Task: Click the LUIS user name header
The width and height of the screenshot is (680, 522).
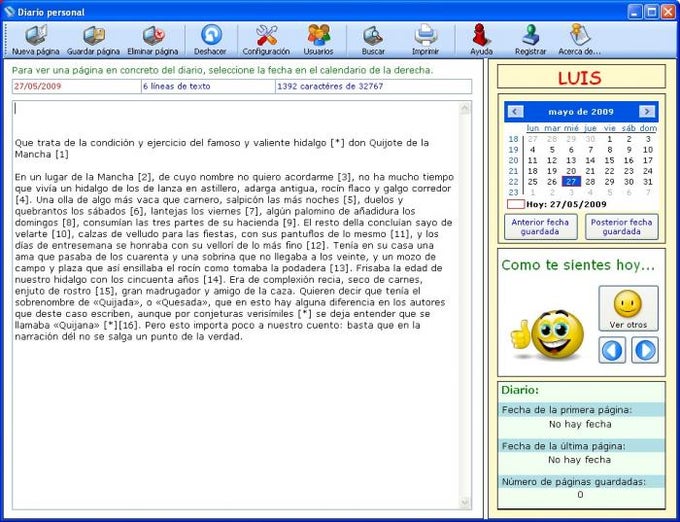Action: coord(581,77)
